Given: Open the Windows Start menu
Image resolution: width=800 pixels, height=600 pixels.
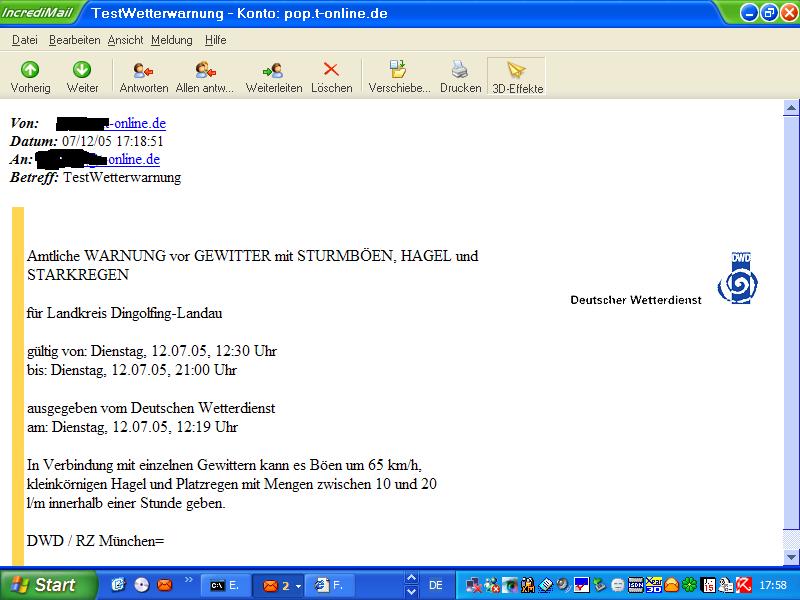Looking at the screenshot, I should click(47, 585).
